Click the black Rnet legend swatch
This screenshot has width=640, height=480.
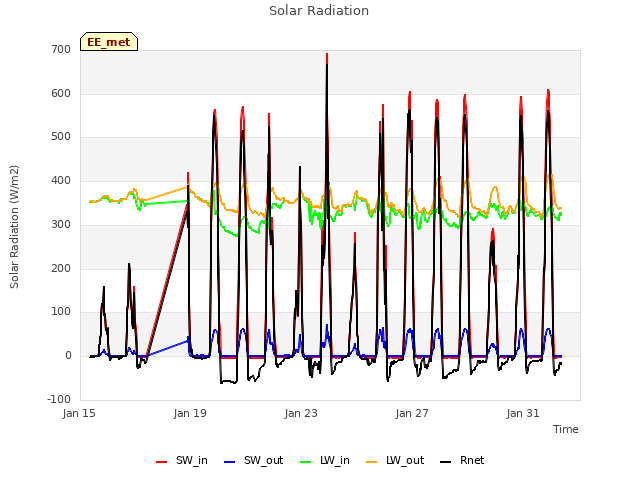tap(446, 462)
